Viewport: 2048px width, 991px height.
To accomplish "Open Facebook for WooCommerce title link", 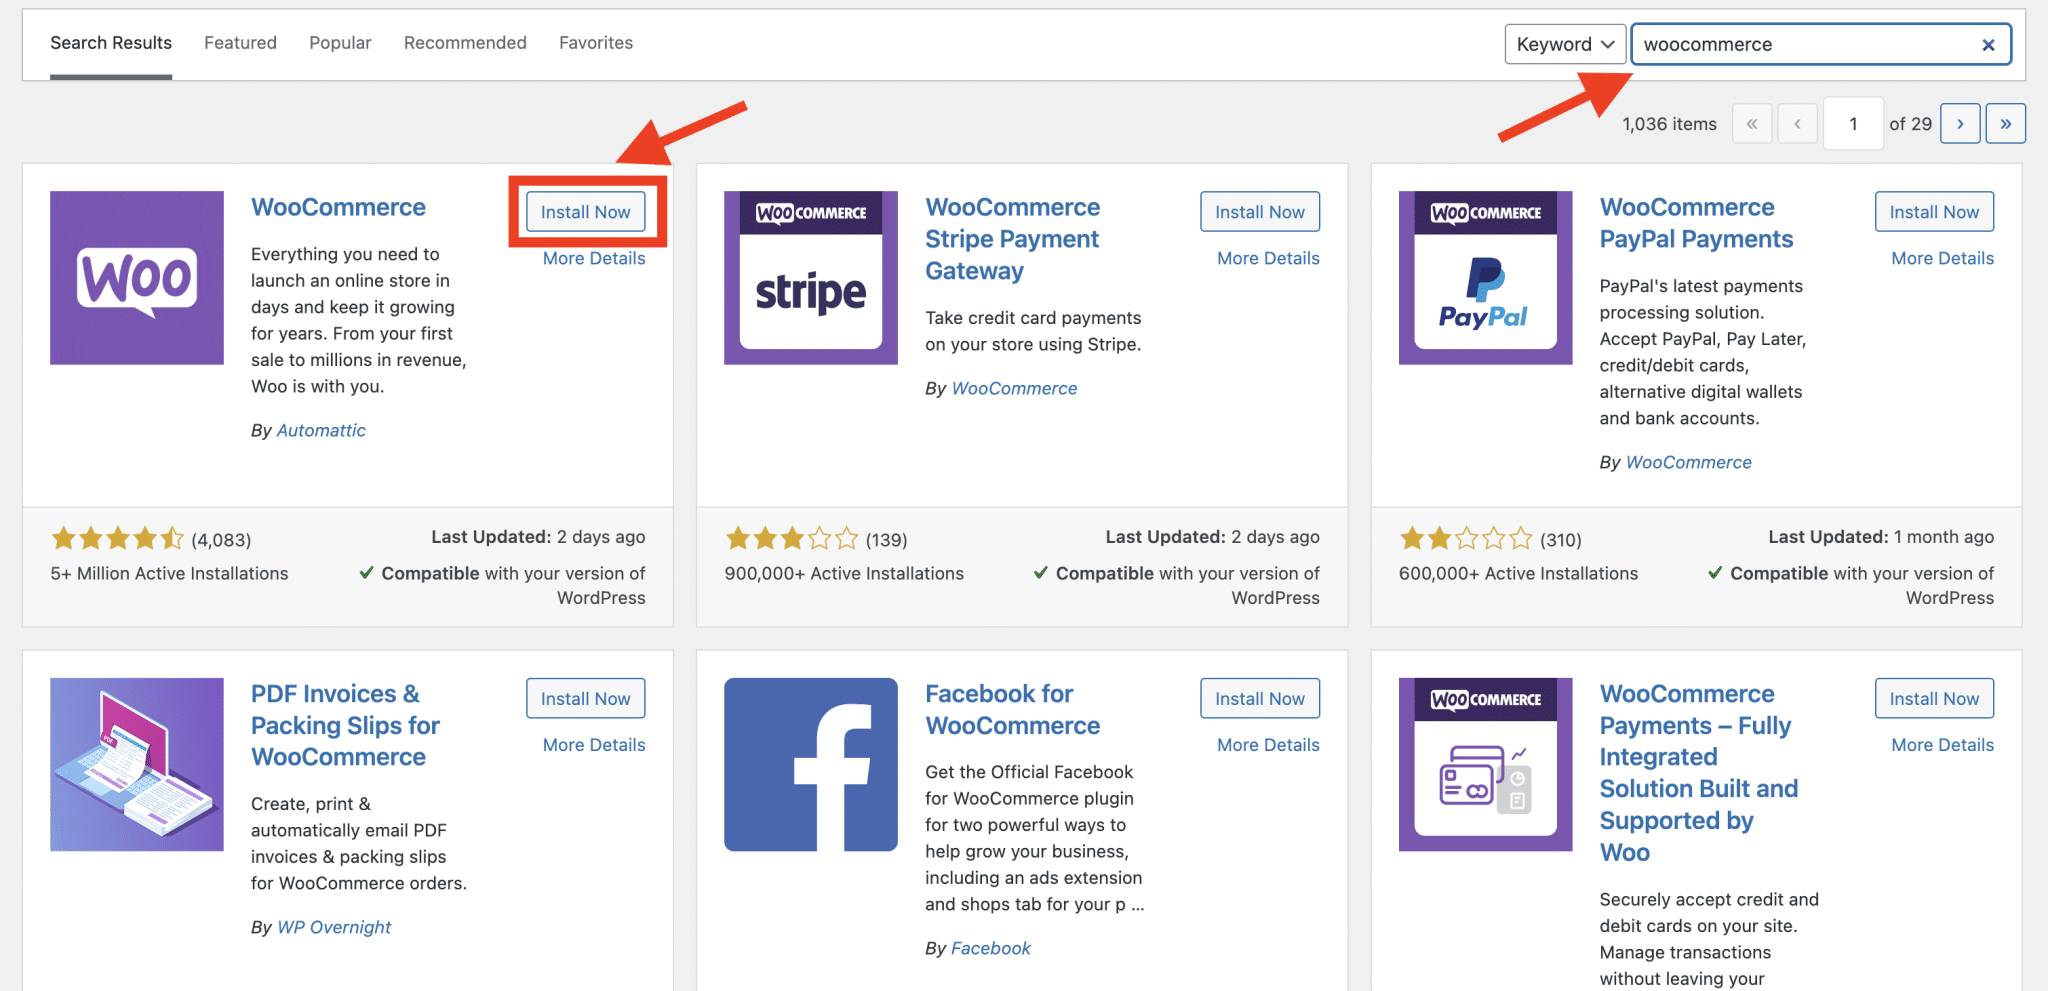I will tap(1012, 710).
